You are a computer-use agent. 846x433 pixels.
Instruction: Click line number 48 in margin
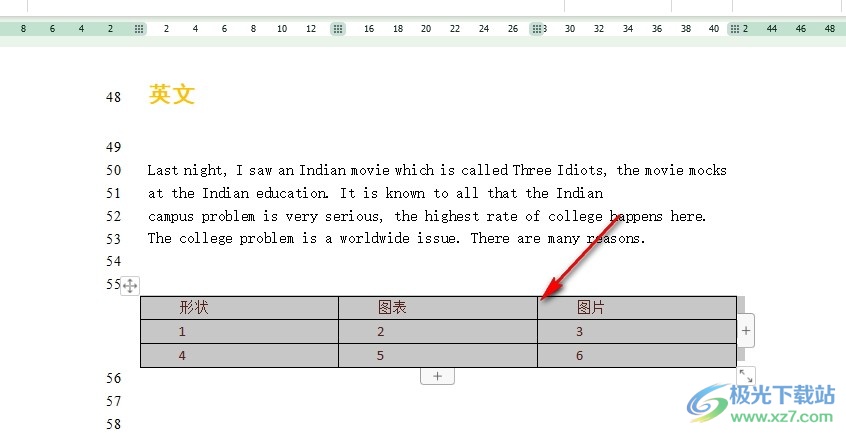113,97
